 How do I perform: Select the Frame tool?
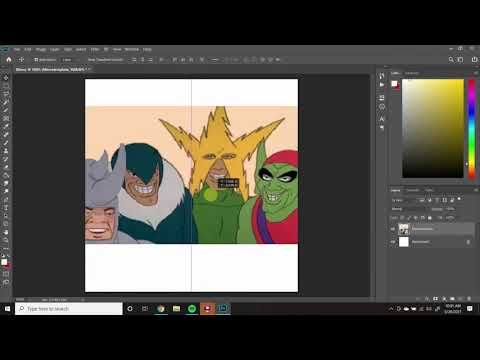[6, 118]
